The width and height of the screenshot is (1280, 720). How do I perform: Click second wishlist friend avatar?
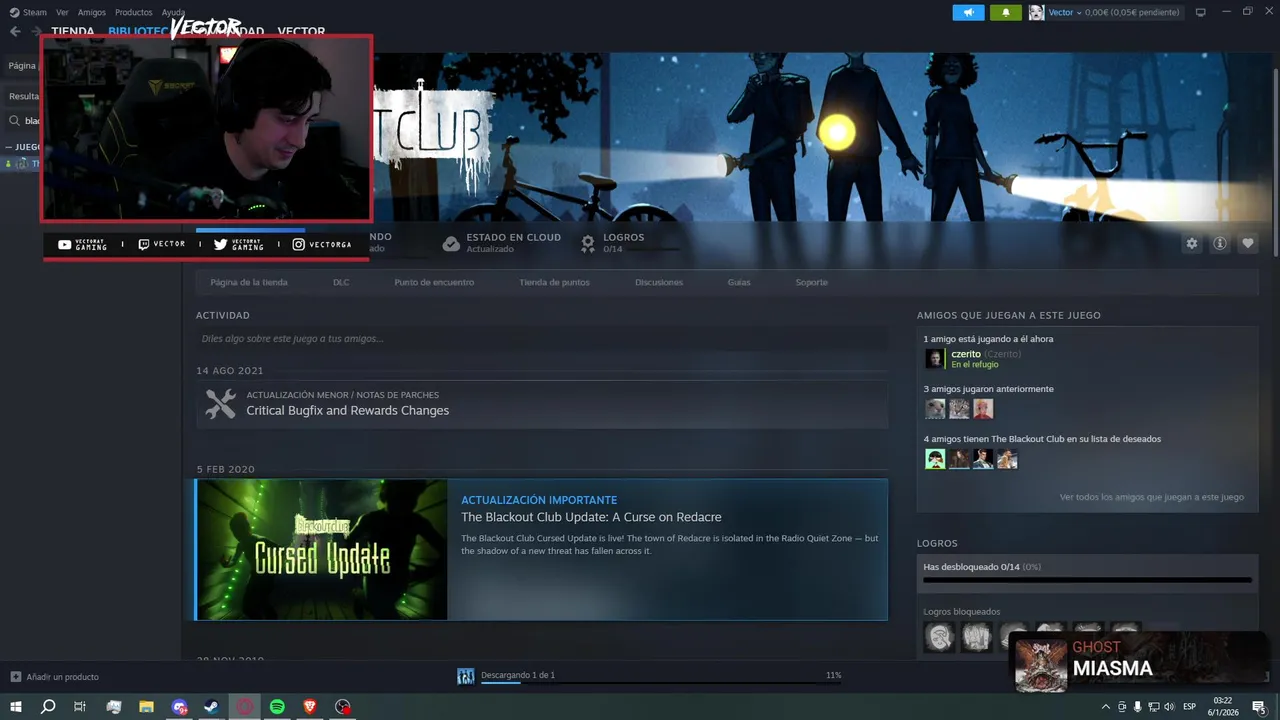point(959,459)
